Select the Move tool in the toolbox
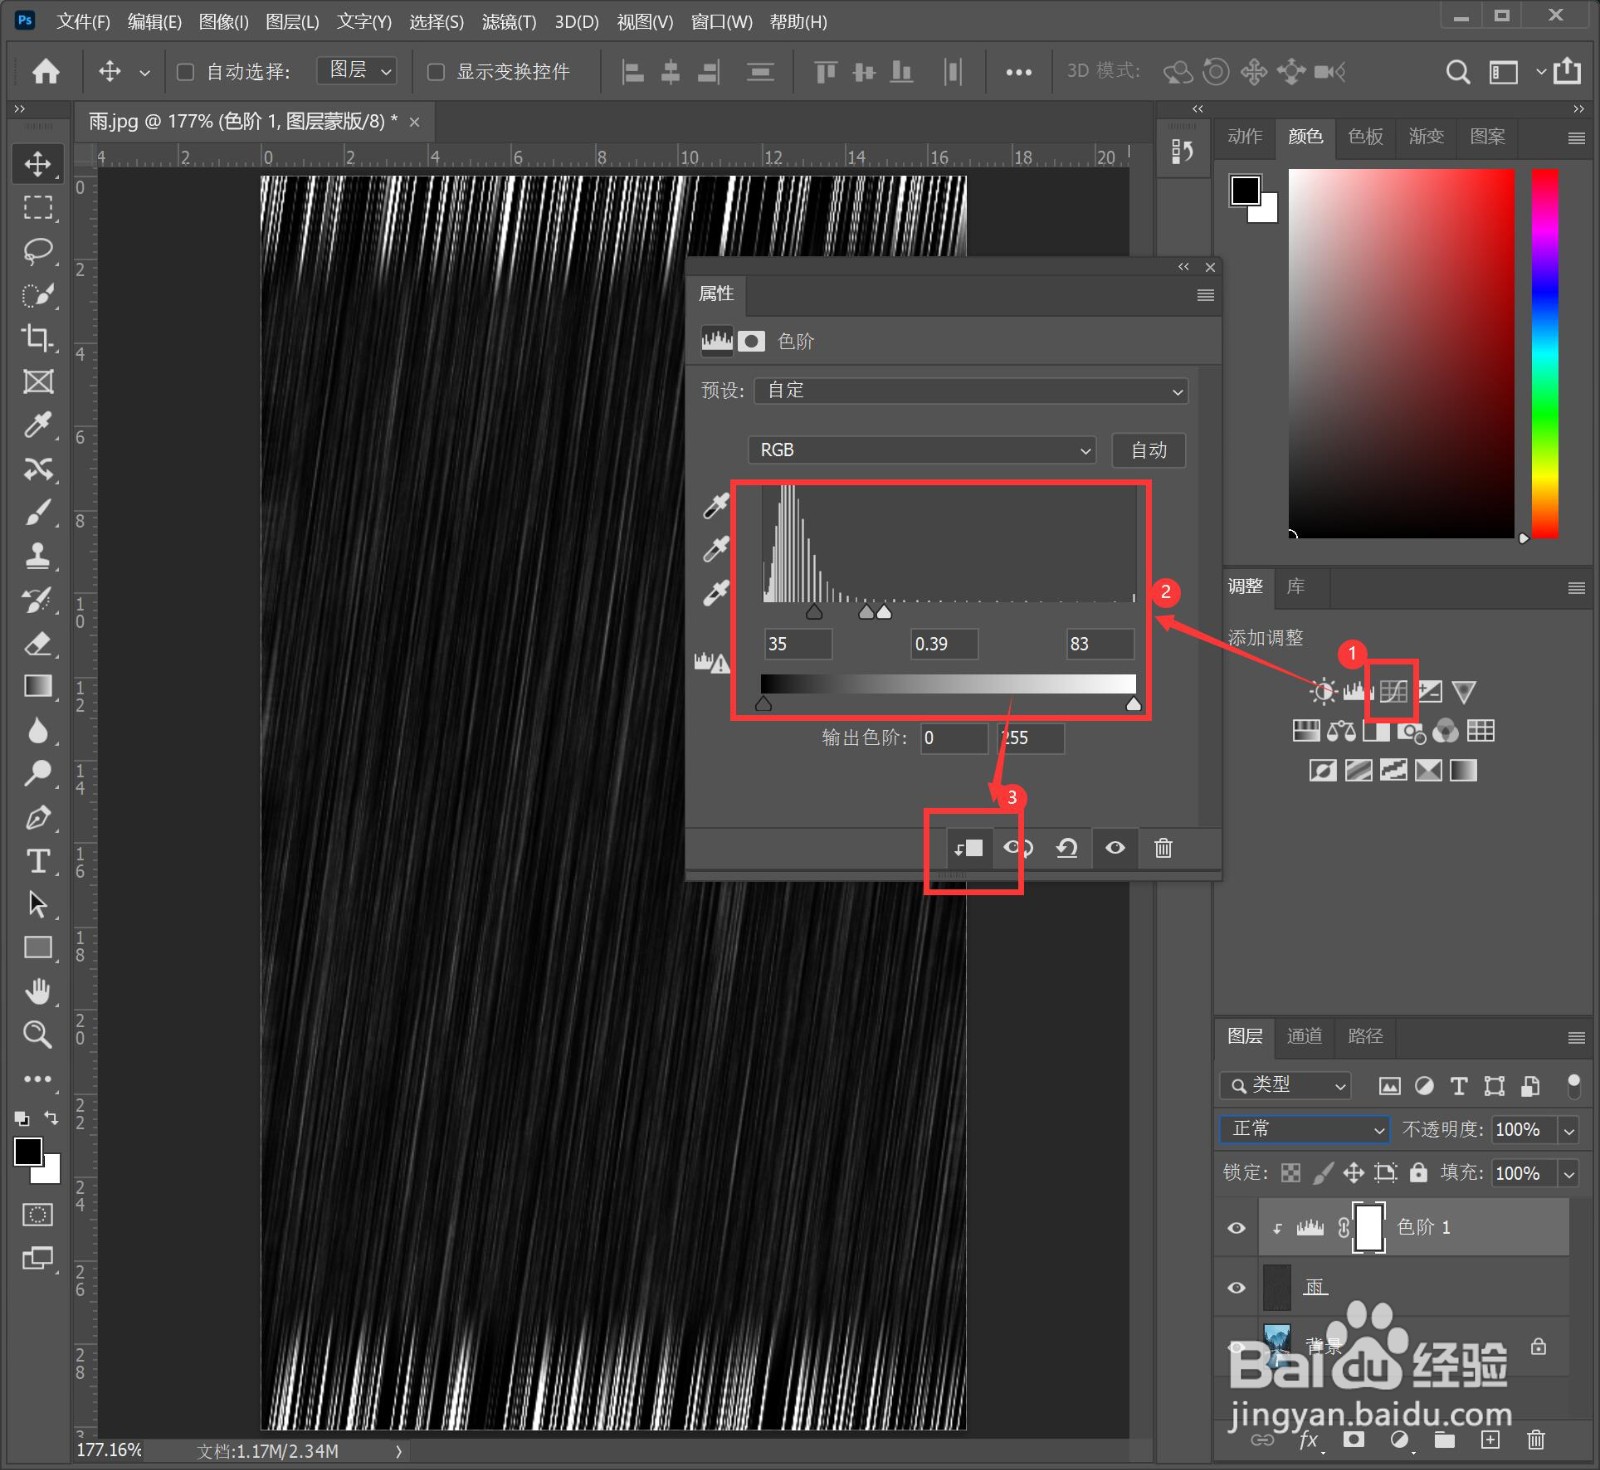The image size is (1600, 1470). 38,163
